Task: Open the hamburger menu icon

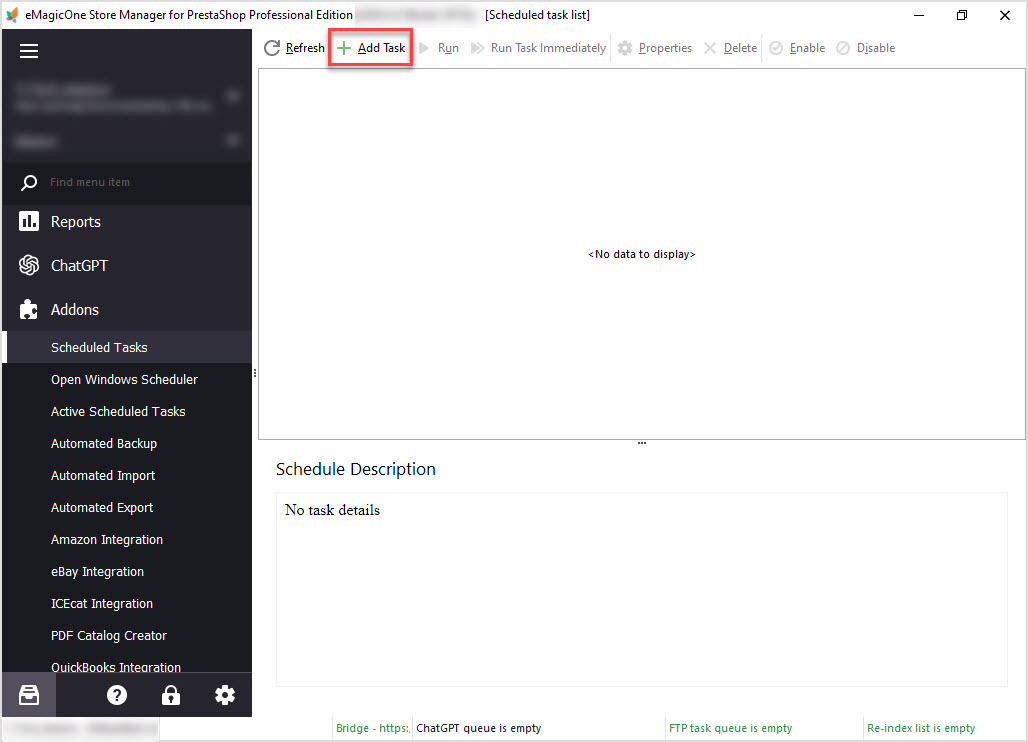Action: click(x=29, y=51)
